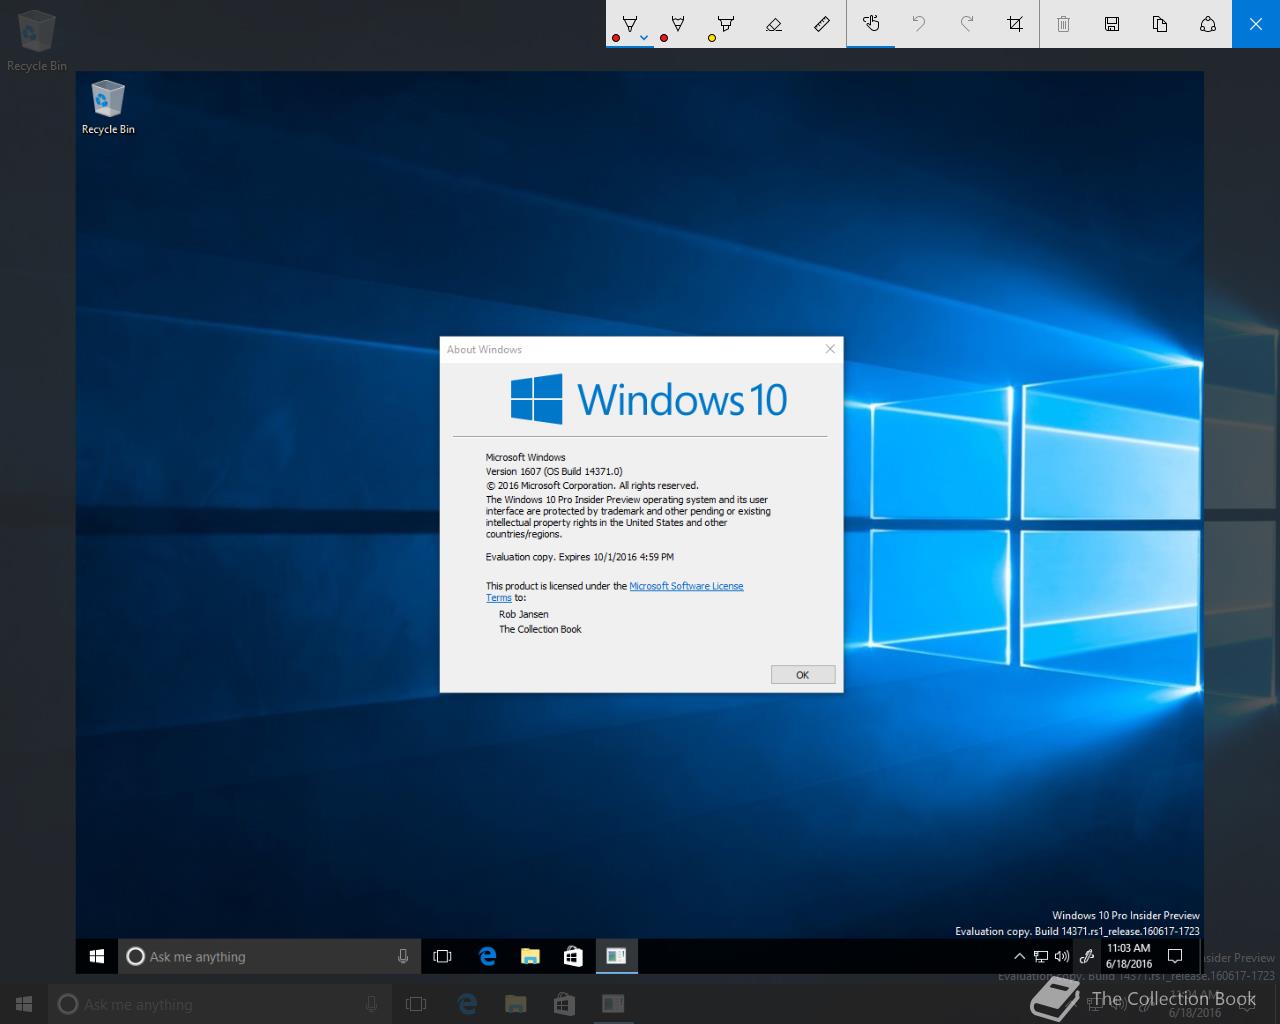
Task: Click the network tray icon in sketch
Action: tap(1040, 957)
